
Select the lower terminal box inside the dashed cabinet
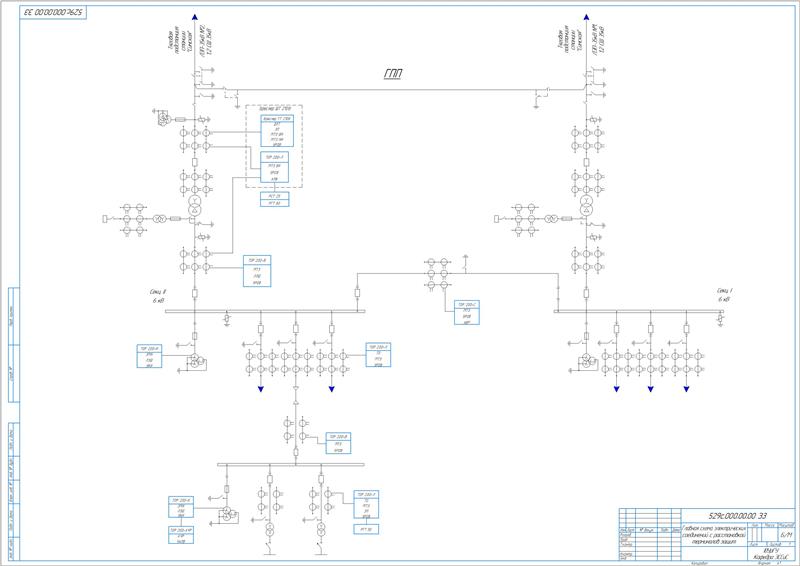point(274,167)
